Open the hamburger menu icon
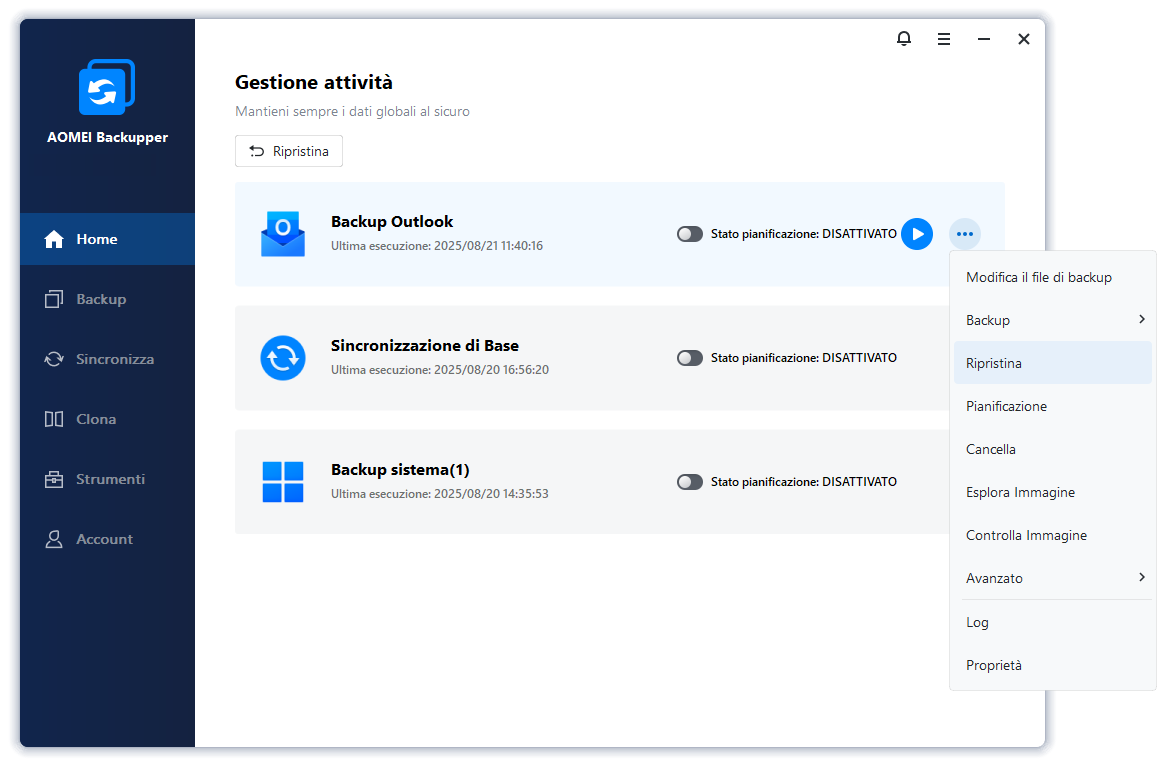 click(944, 39)
